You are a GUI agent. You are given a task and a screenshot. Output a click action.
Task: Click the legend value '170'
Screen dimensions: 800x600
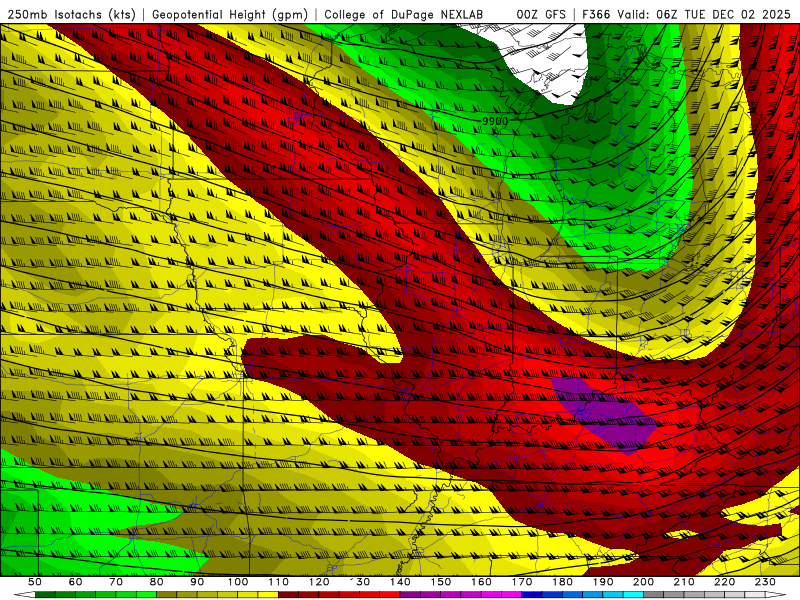(x=522, y=582)
